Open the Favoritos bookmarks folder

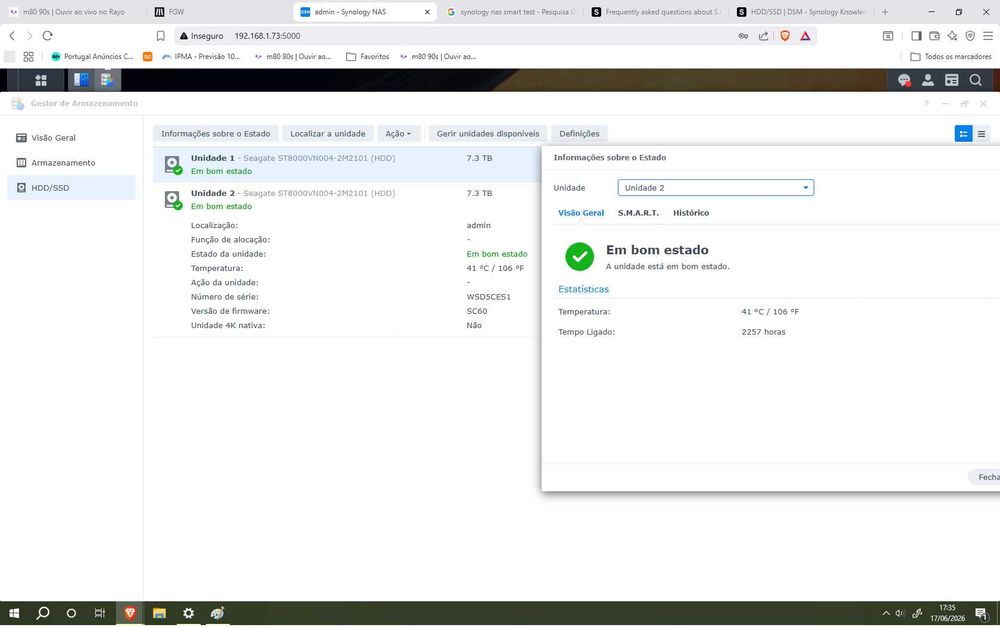point(367,56)
